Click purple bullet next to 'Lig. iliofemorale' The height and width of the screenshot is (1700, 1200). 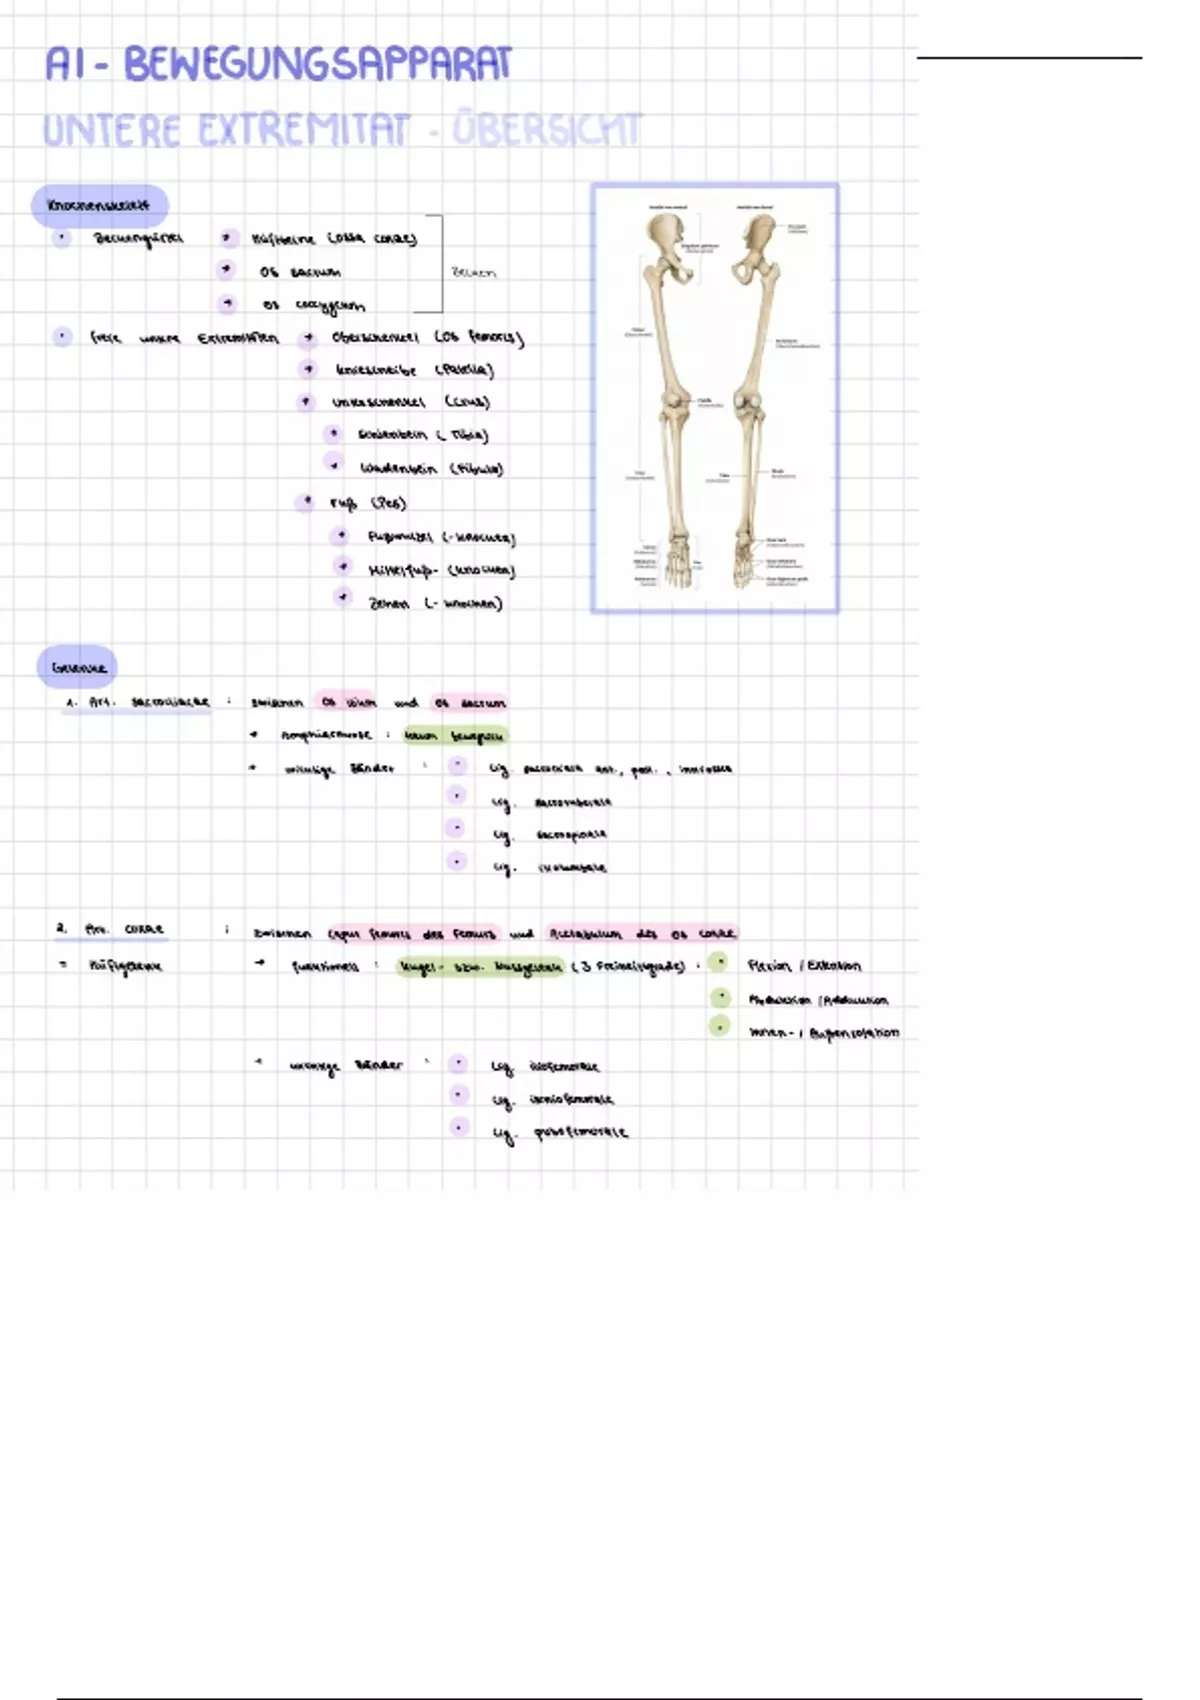(458, 1064)
